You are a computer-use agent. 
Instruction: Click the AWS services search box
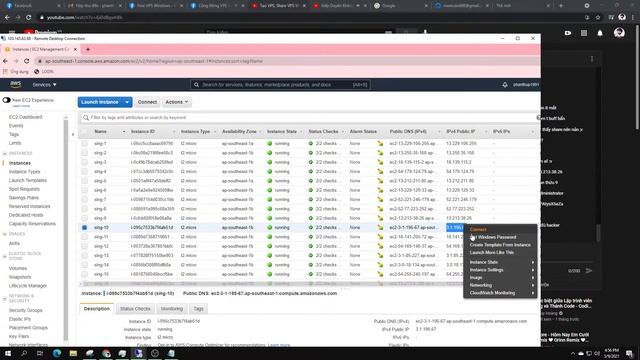point(280,84)
